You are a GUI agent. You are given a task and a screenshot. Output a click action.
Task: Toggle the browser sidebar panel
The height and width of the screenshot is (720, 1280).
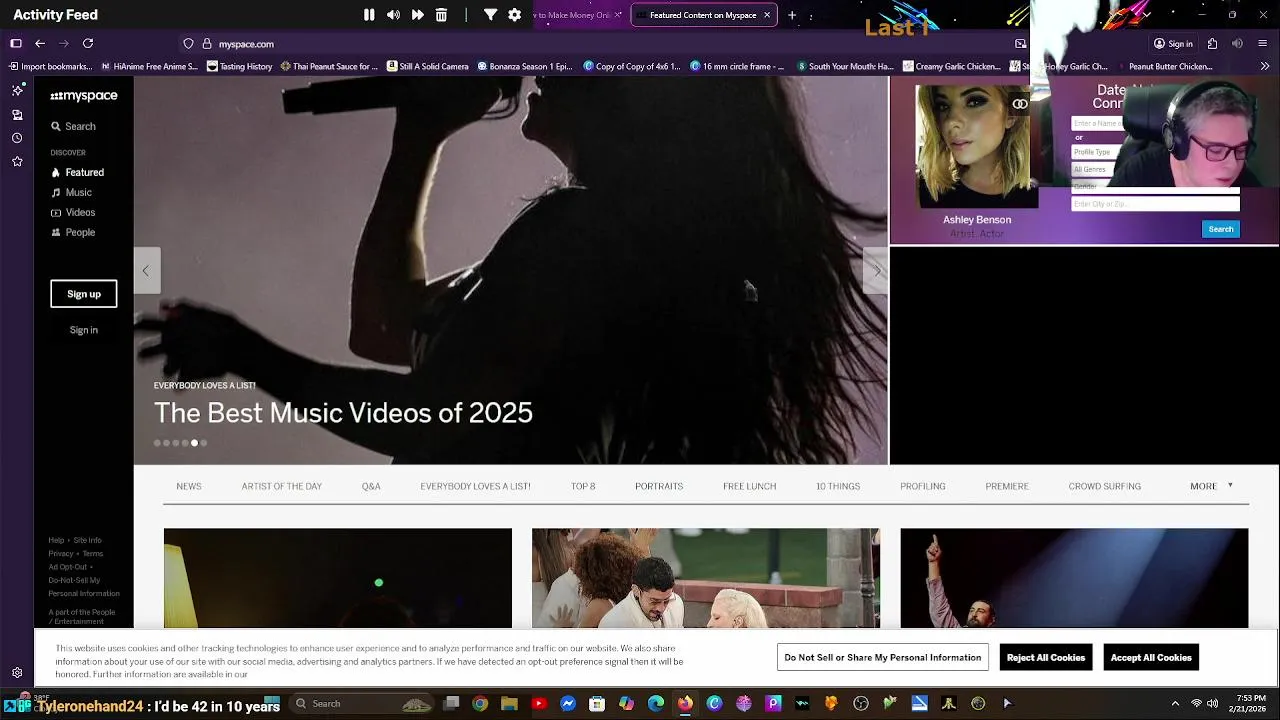click(16, 44)
